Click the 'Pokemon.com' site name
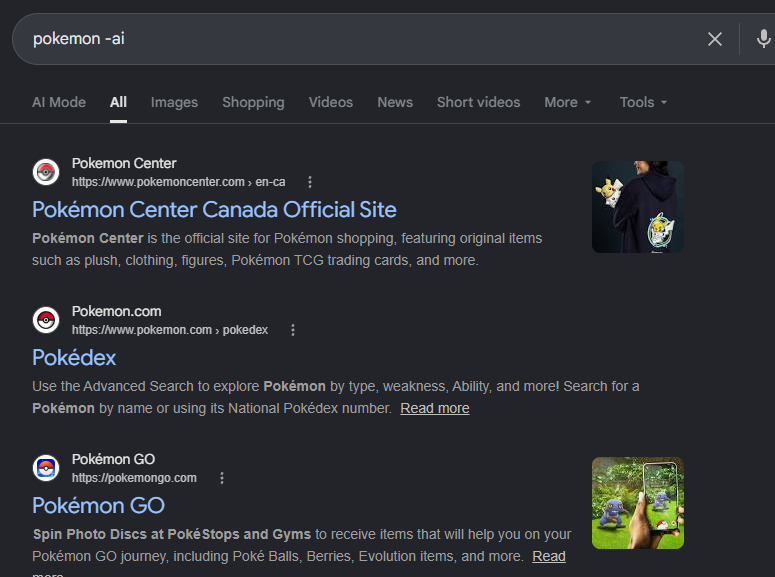 117,311
